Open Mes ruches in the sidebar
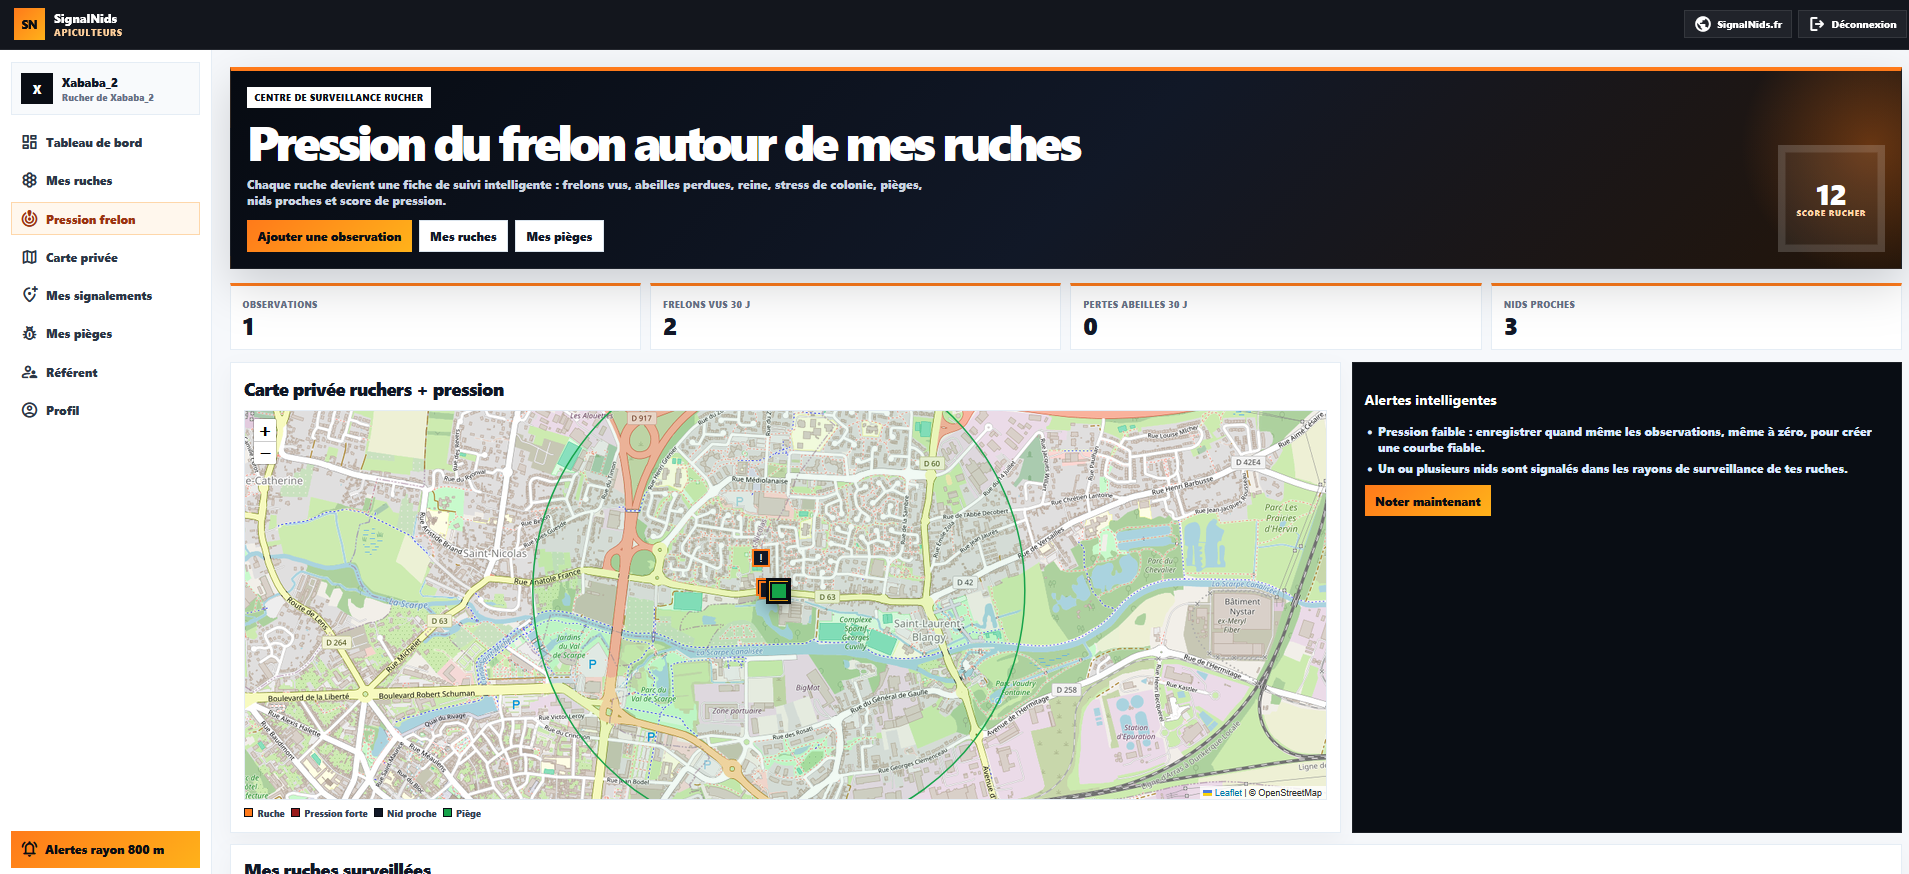Viewport: 1909px width, 874px height. (x=105, y=181)
